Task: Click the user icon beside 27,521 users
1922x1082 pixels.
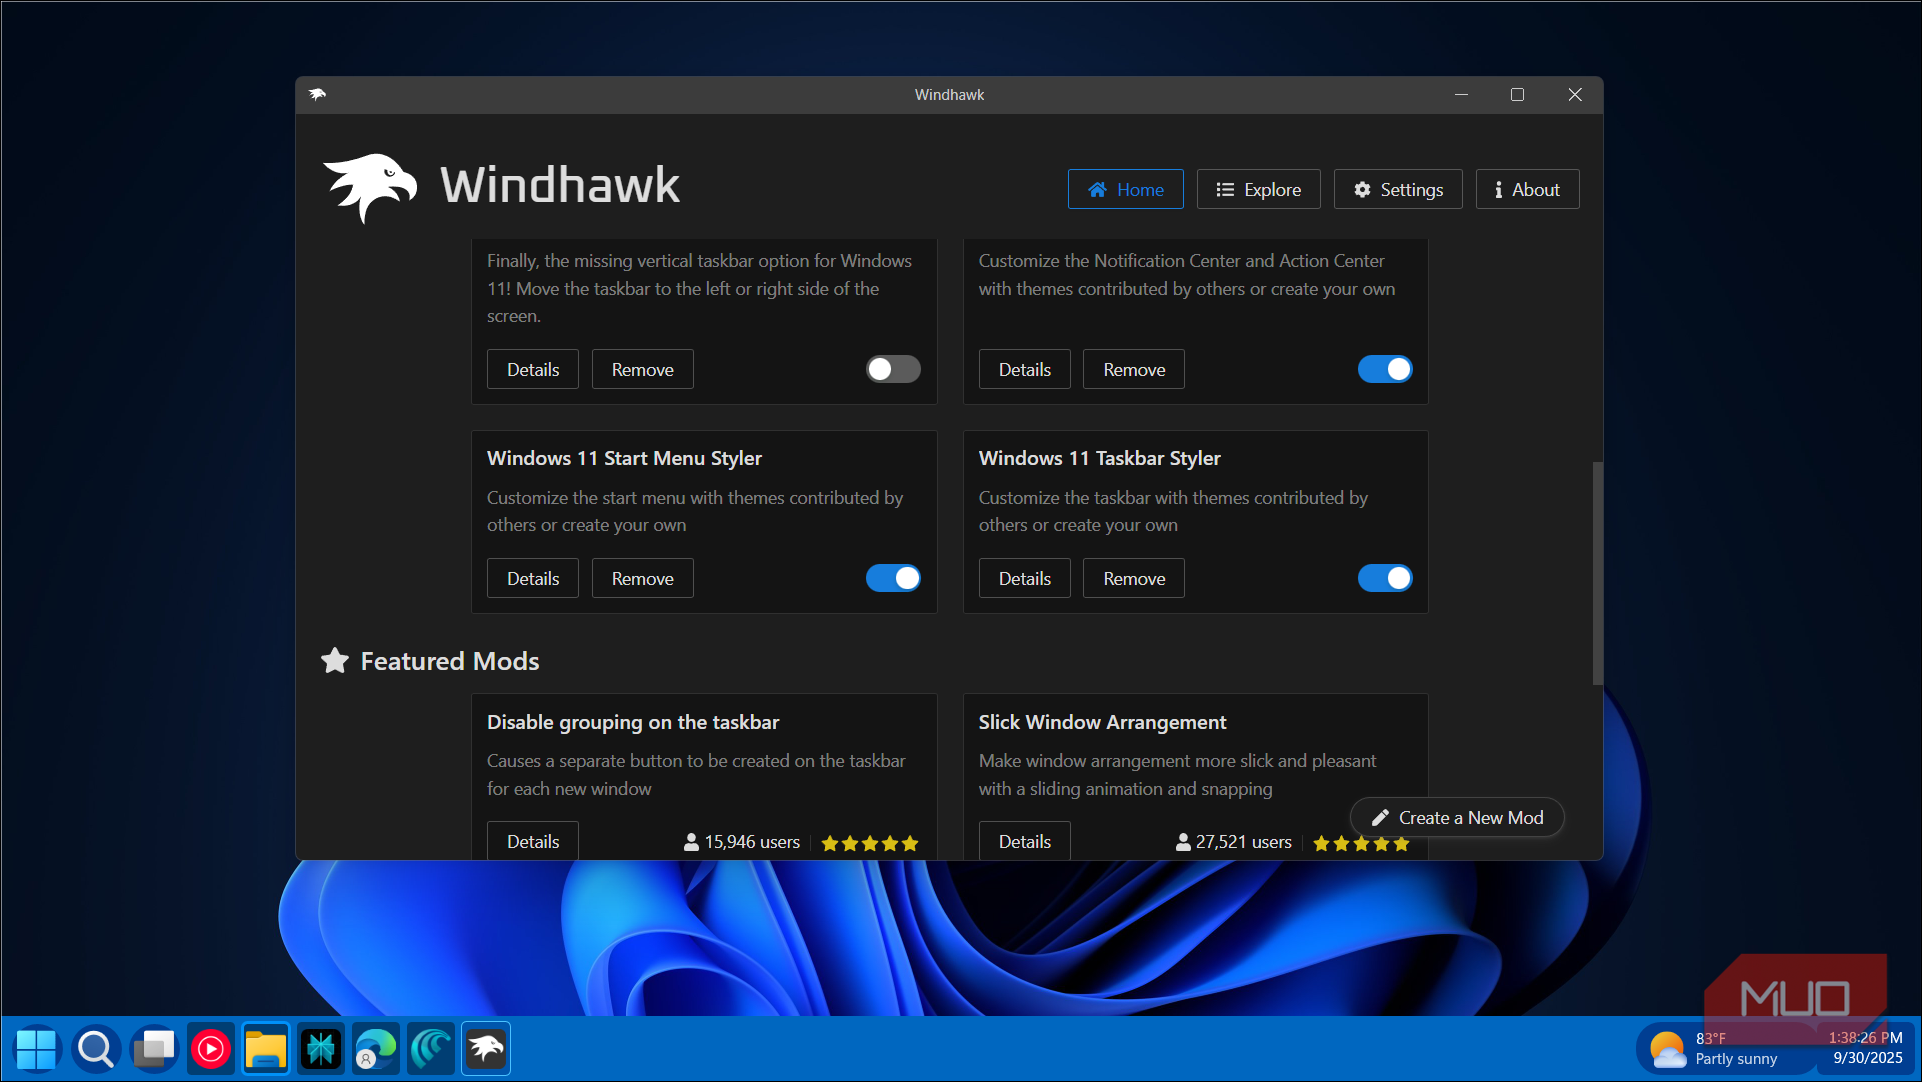Action: (x=1183, y=842)
